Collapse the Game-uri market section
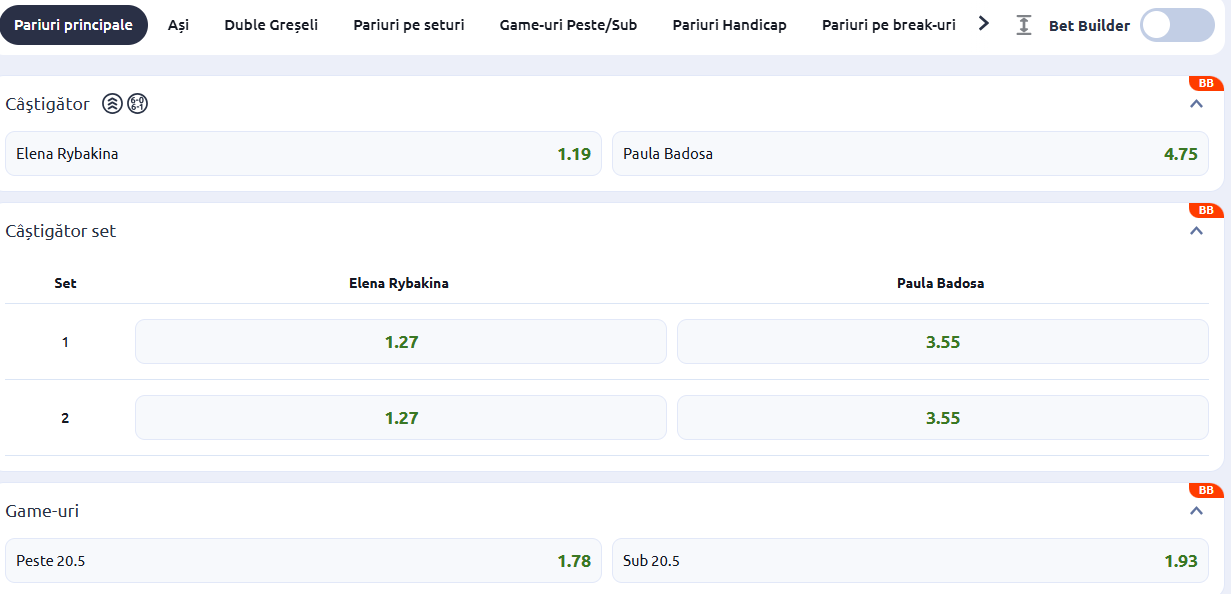The height and width of the screenshot is (594, 1231). pos(1196,511)
